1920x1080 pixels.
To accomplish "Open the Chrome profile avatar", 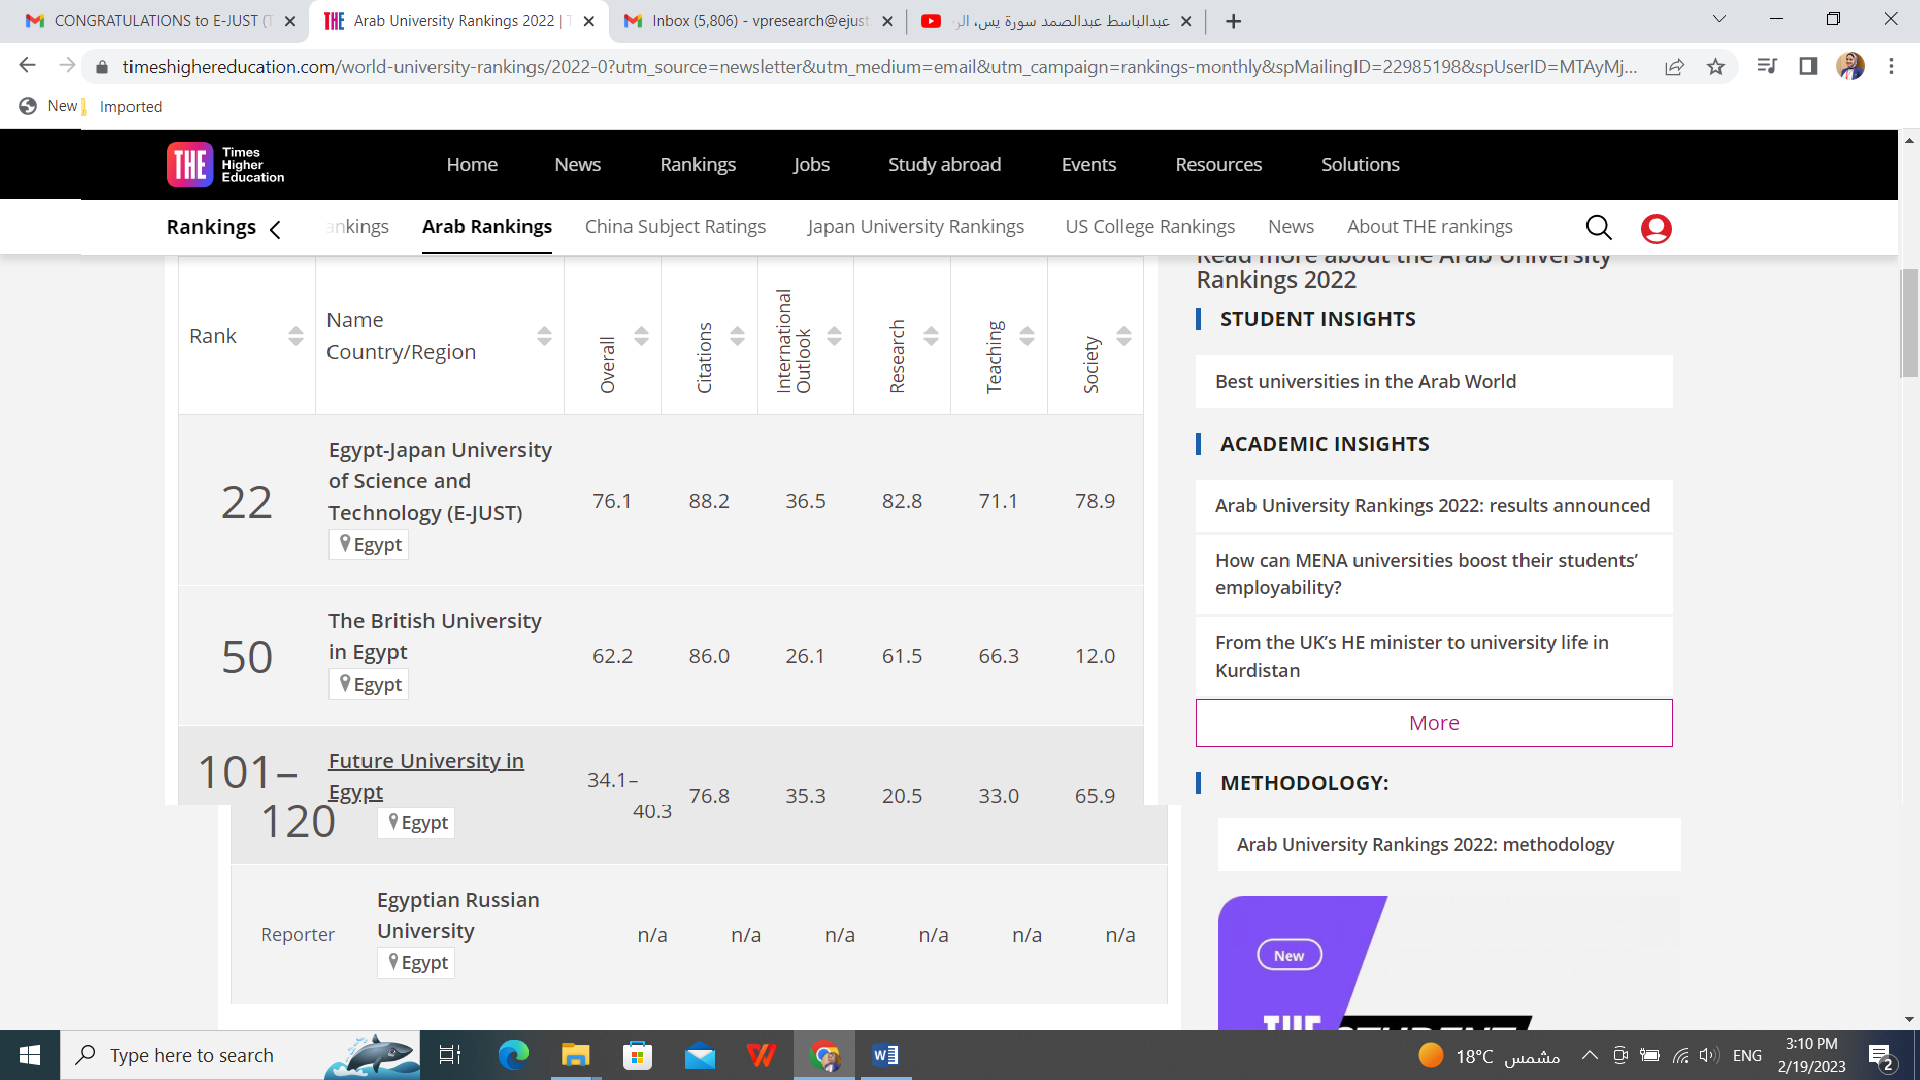I will (x=1850, y=66).
